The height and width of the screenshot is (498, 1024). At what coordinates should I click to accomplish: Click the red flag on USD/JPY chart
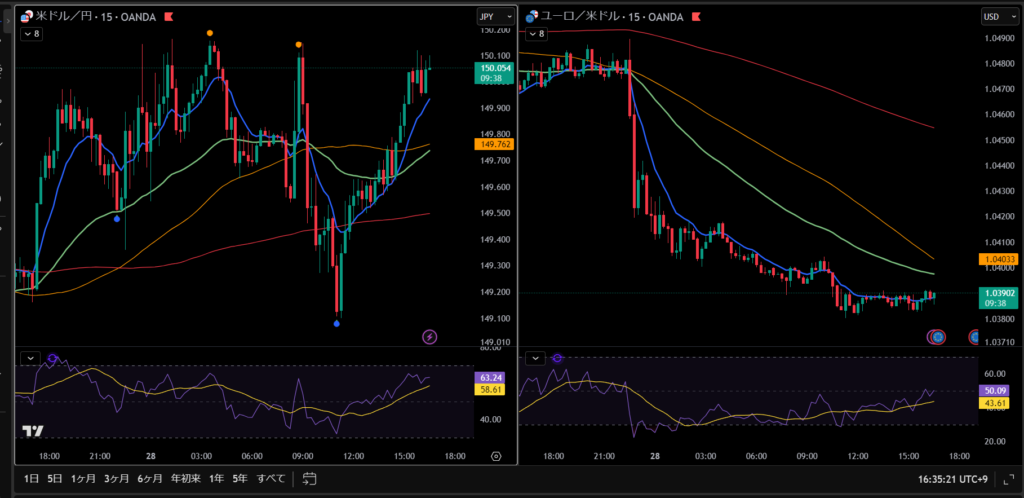pyautogui.click(x=168, y=17)
